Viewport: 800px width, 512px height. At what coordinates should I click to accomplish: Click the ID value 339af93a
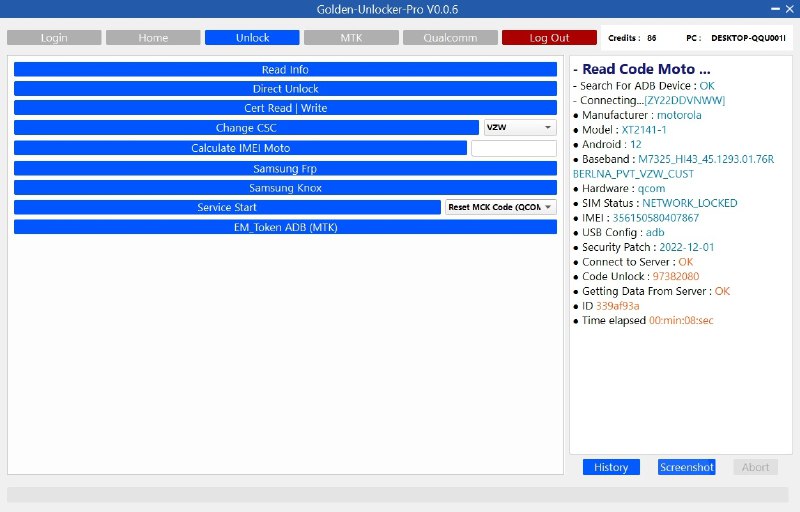pyautogui.click(x=618, y=306)
